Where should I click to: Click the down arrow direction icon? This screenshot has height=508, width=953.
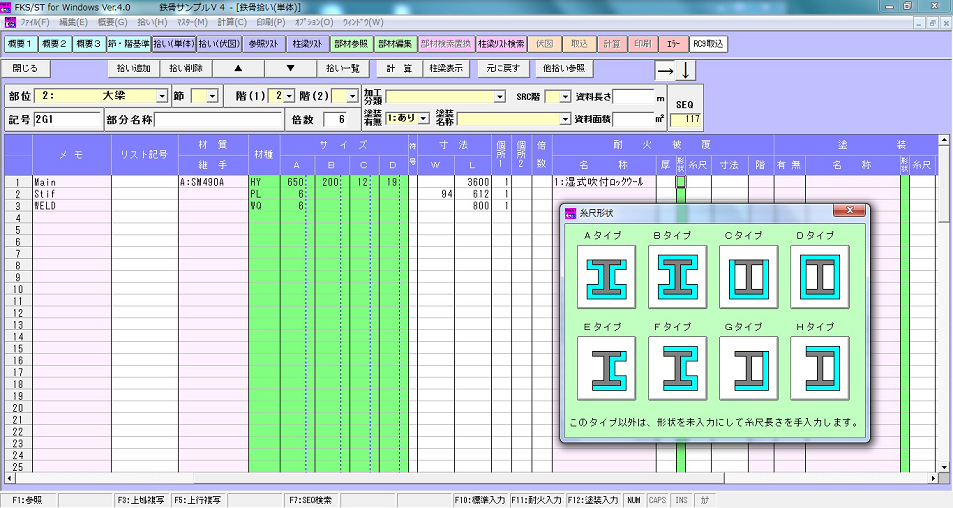[685, 71]
